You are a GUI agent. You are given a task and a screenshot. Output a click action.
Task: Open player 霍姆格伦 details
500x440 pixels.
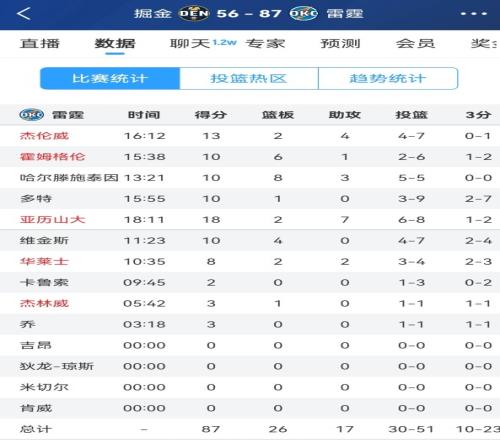click(52, 157)
